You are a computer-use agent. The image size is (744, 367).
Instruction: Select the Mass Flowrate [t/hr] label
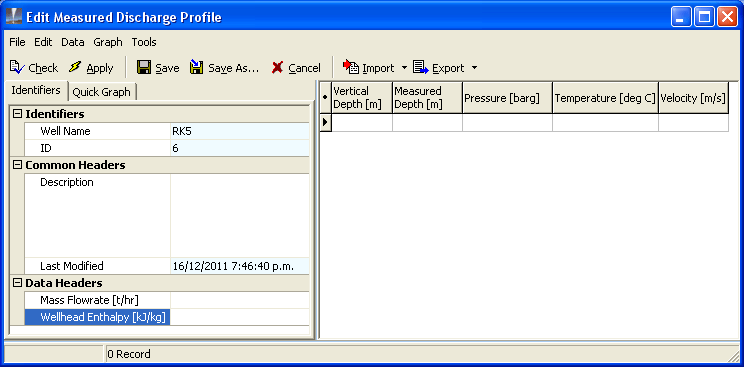click(x=89, y=300)
